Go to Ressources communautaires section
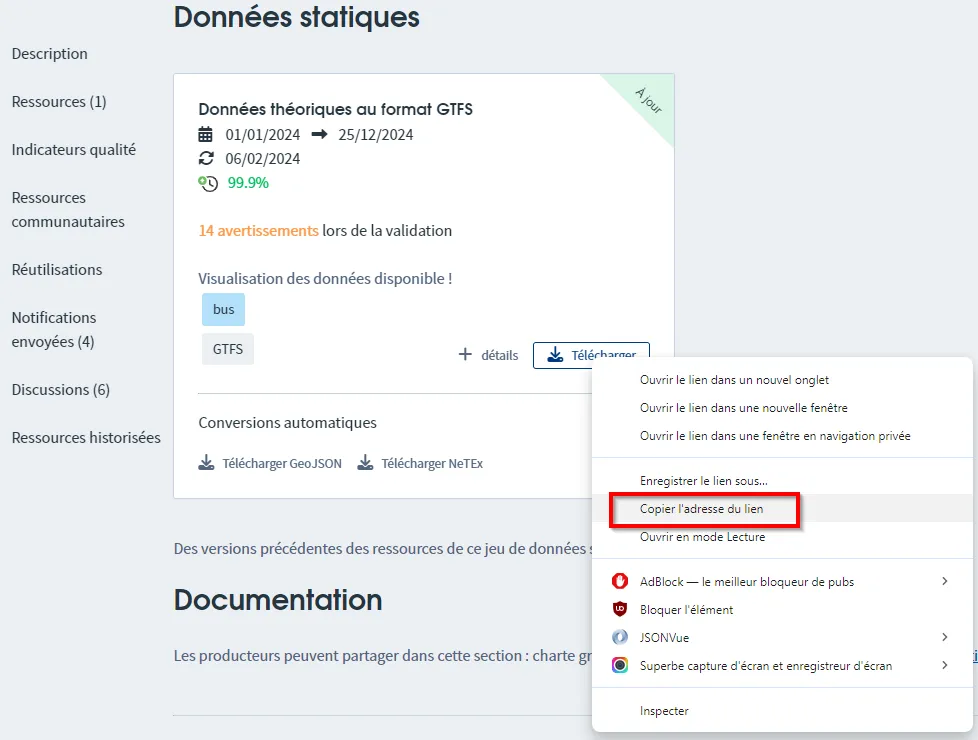 point(68,210)
